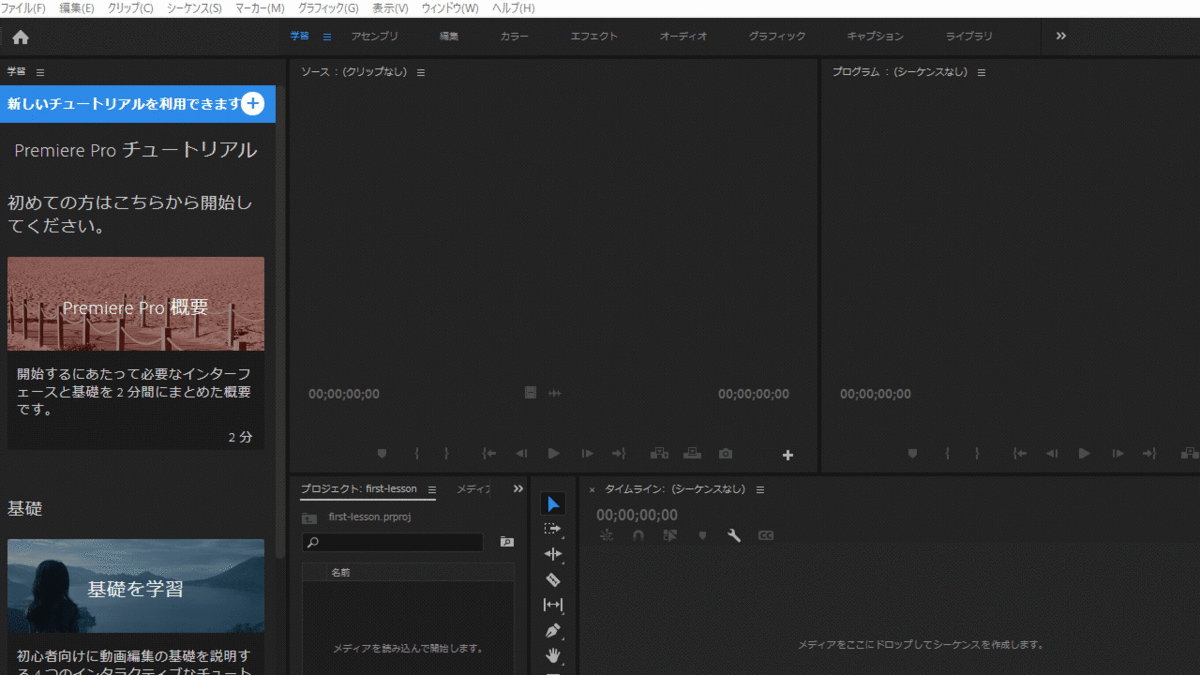The width and height of the screenshot is (1200, 675).
Task: Select the Pen tool
Action: pos(553,631)
